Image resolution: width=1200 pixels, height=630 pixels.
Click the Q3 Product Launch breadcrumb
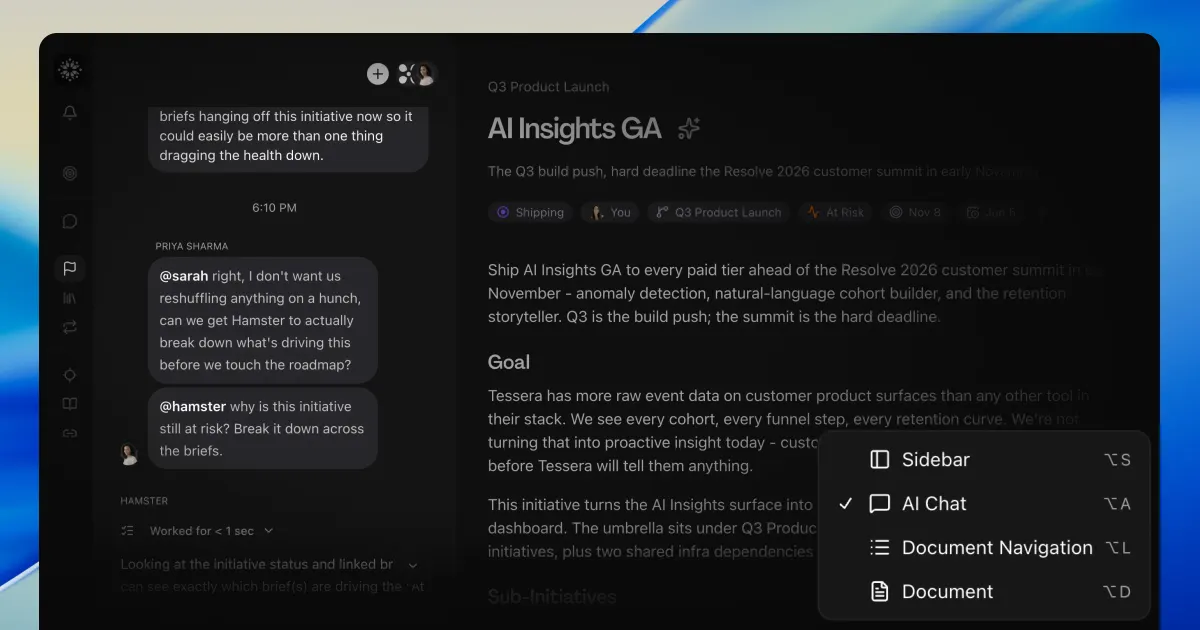click(x=548, y=87)
